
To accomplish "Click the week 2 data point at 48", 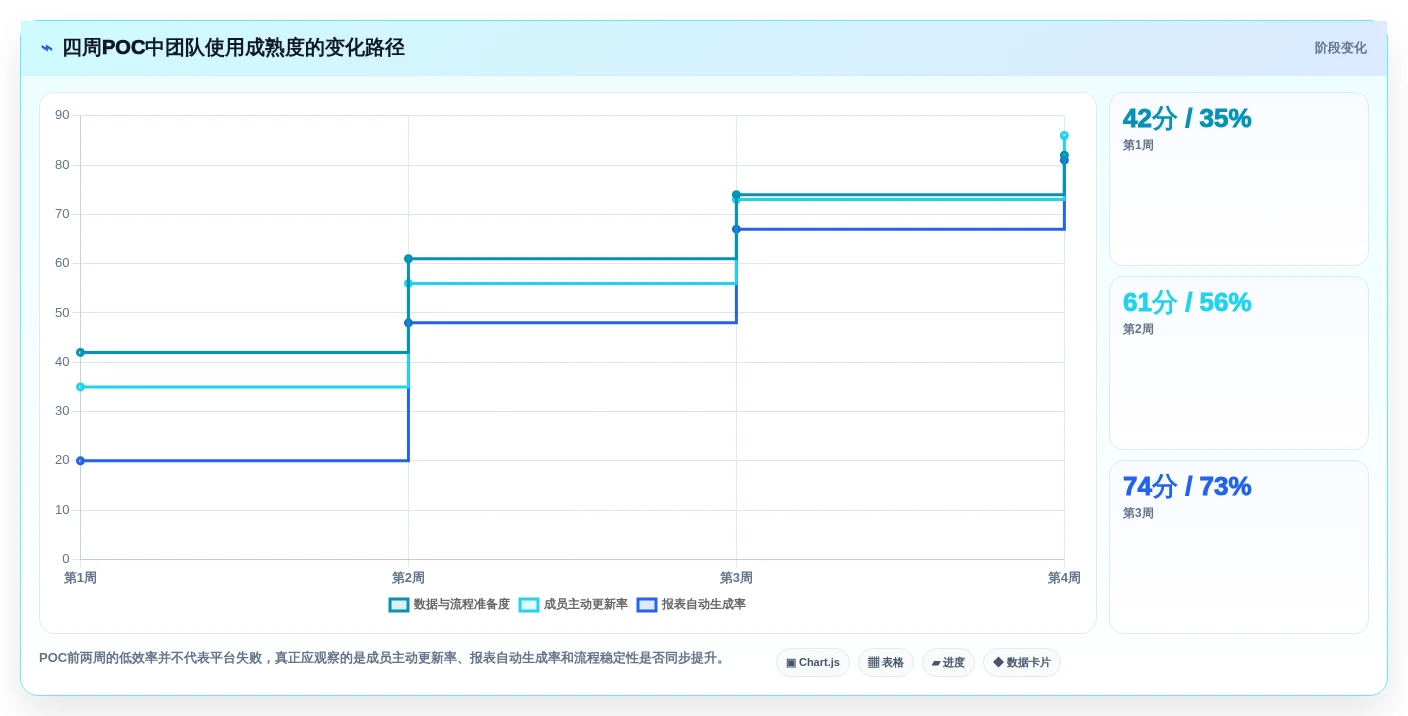I will pos(408,323).
